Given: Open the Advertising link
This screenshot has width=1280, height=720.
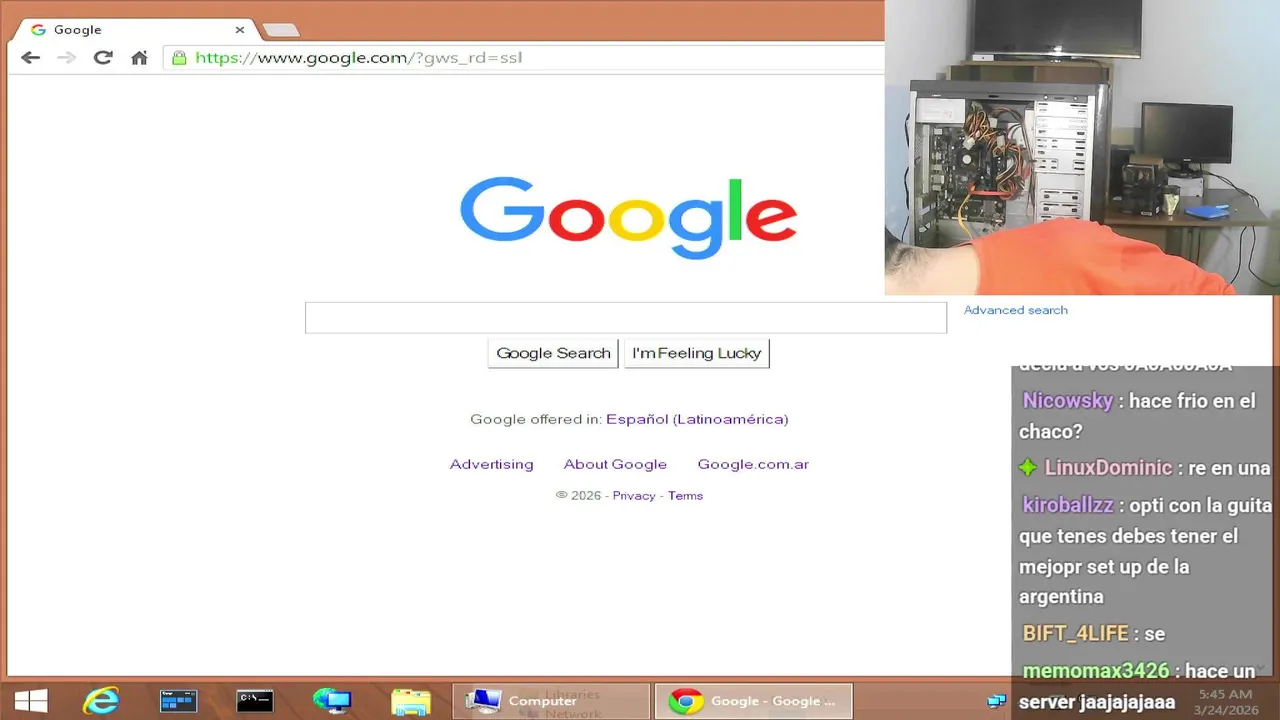Looking at the screenshot, I should [491, 464].
